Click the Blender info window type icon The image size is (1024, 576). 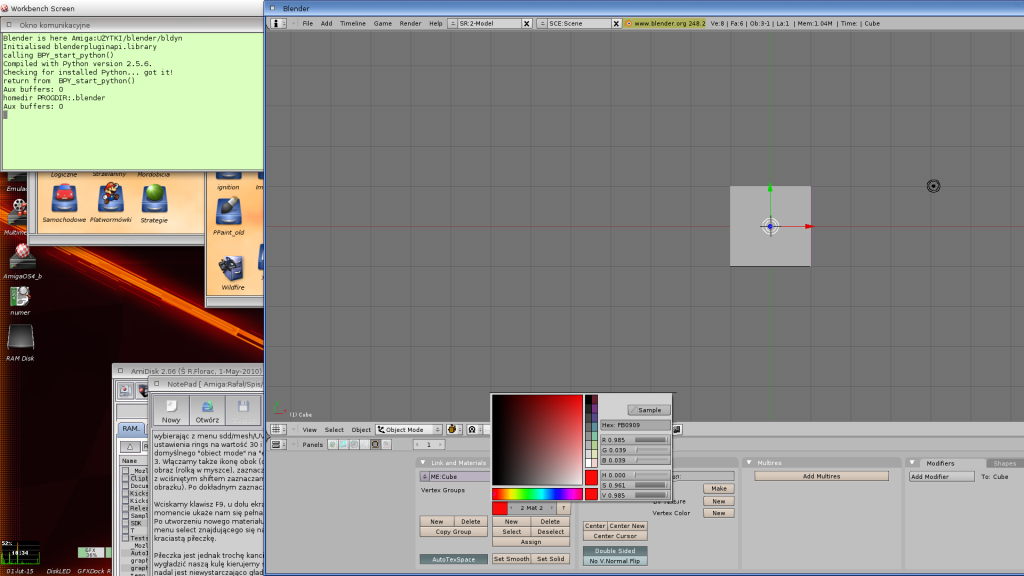276,24
